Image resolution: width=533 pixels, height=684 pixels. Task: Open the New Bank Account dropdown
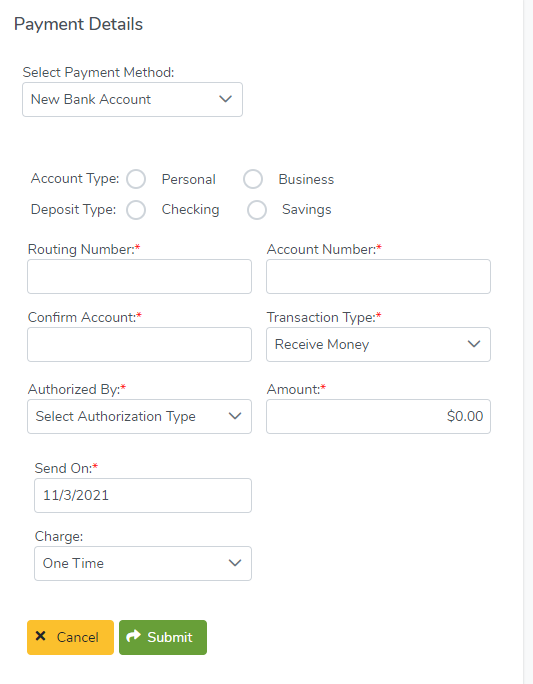133,99
